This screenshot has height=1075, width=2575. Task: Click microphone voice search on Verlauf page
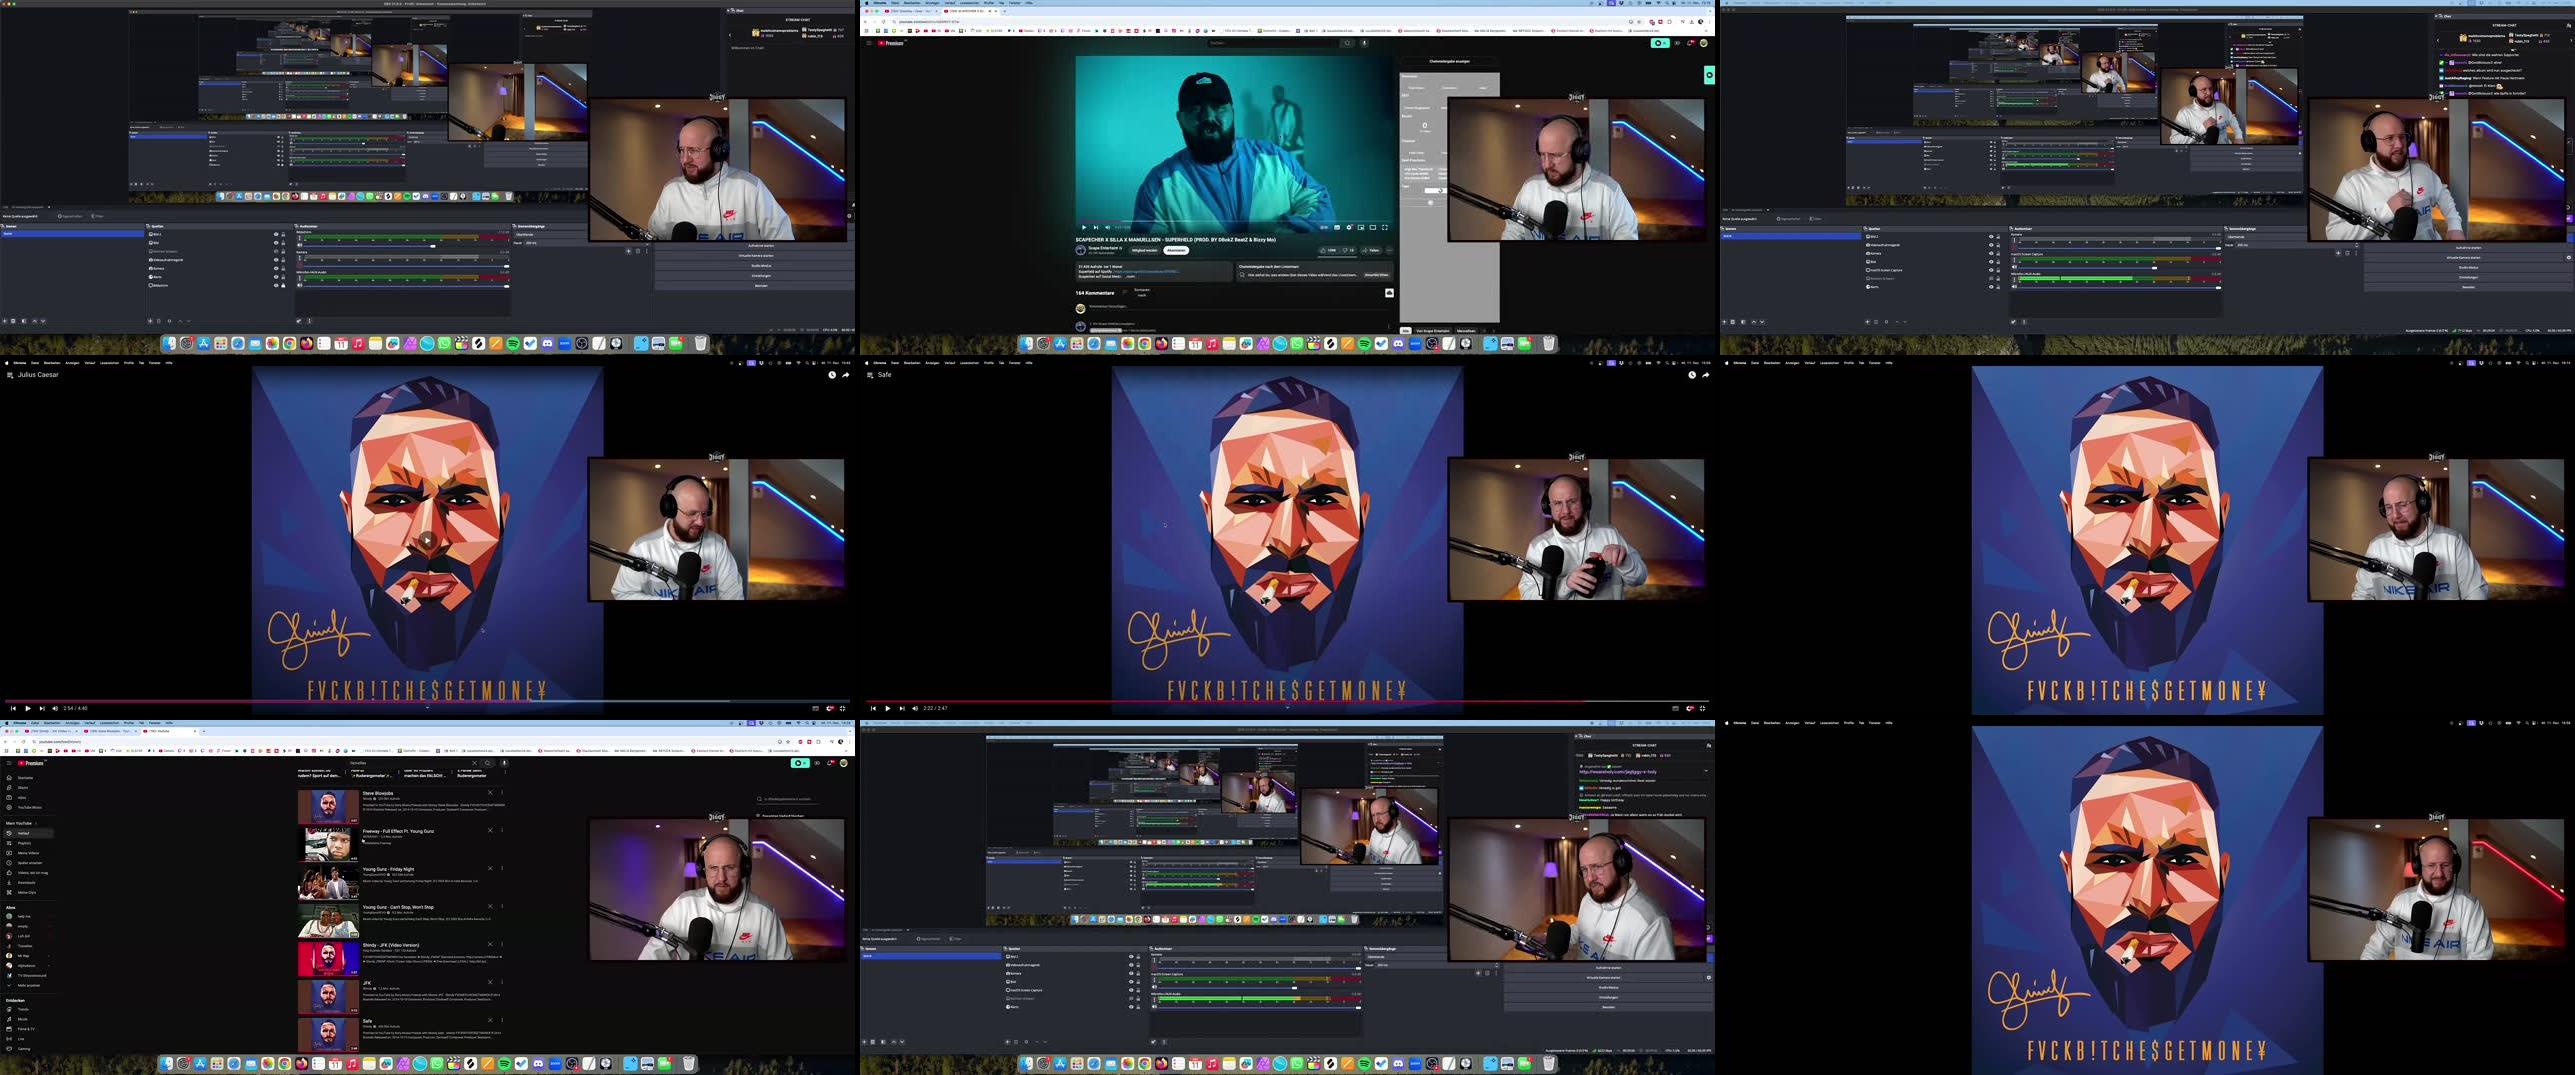pos(504,763)
